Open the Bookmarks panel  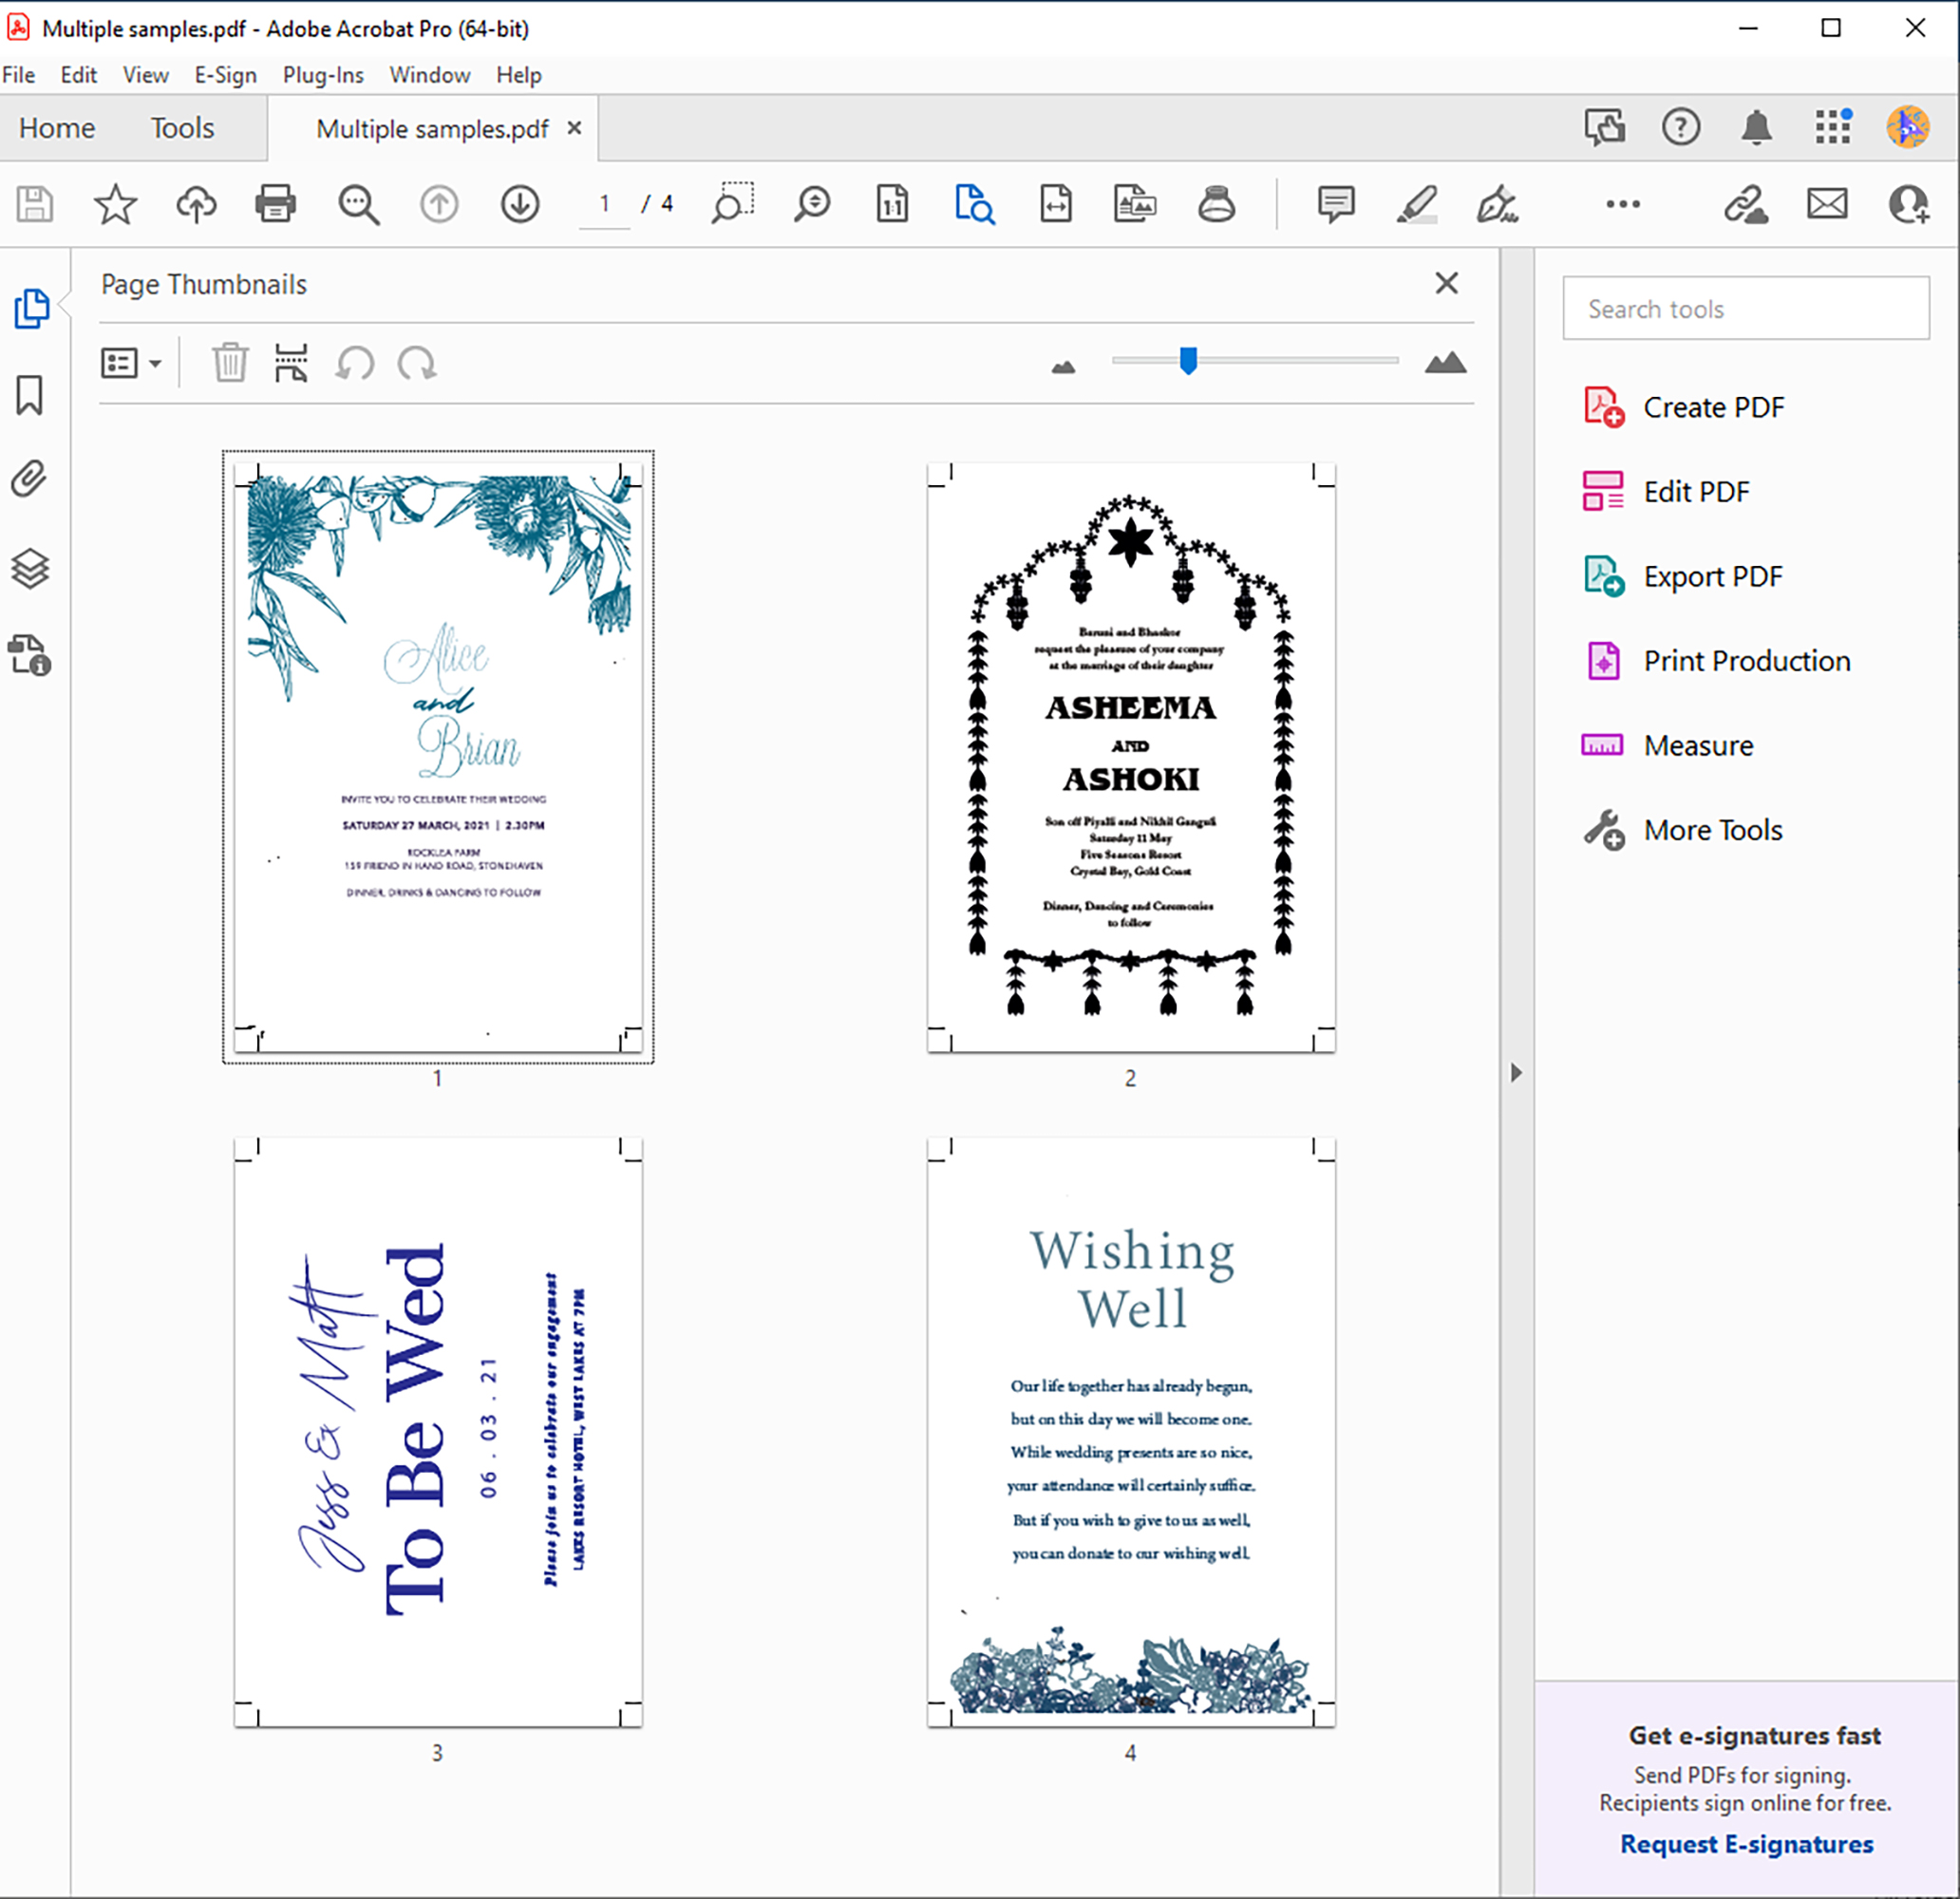[30, 396]
